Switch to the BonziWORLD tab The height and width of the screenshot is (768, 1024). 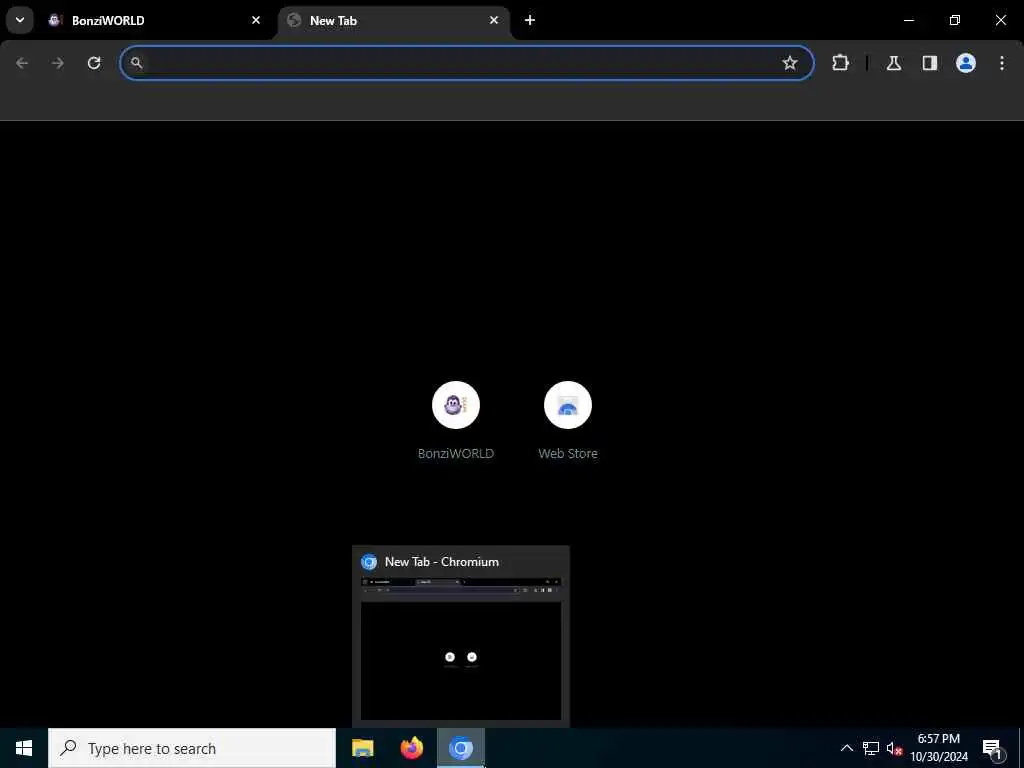coord(155,20)
